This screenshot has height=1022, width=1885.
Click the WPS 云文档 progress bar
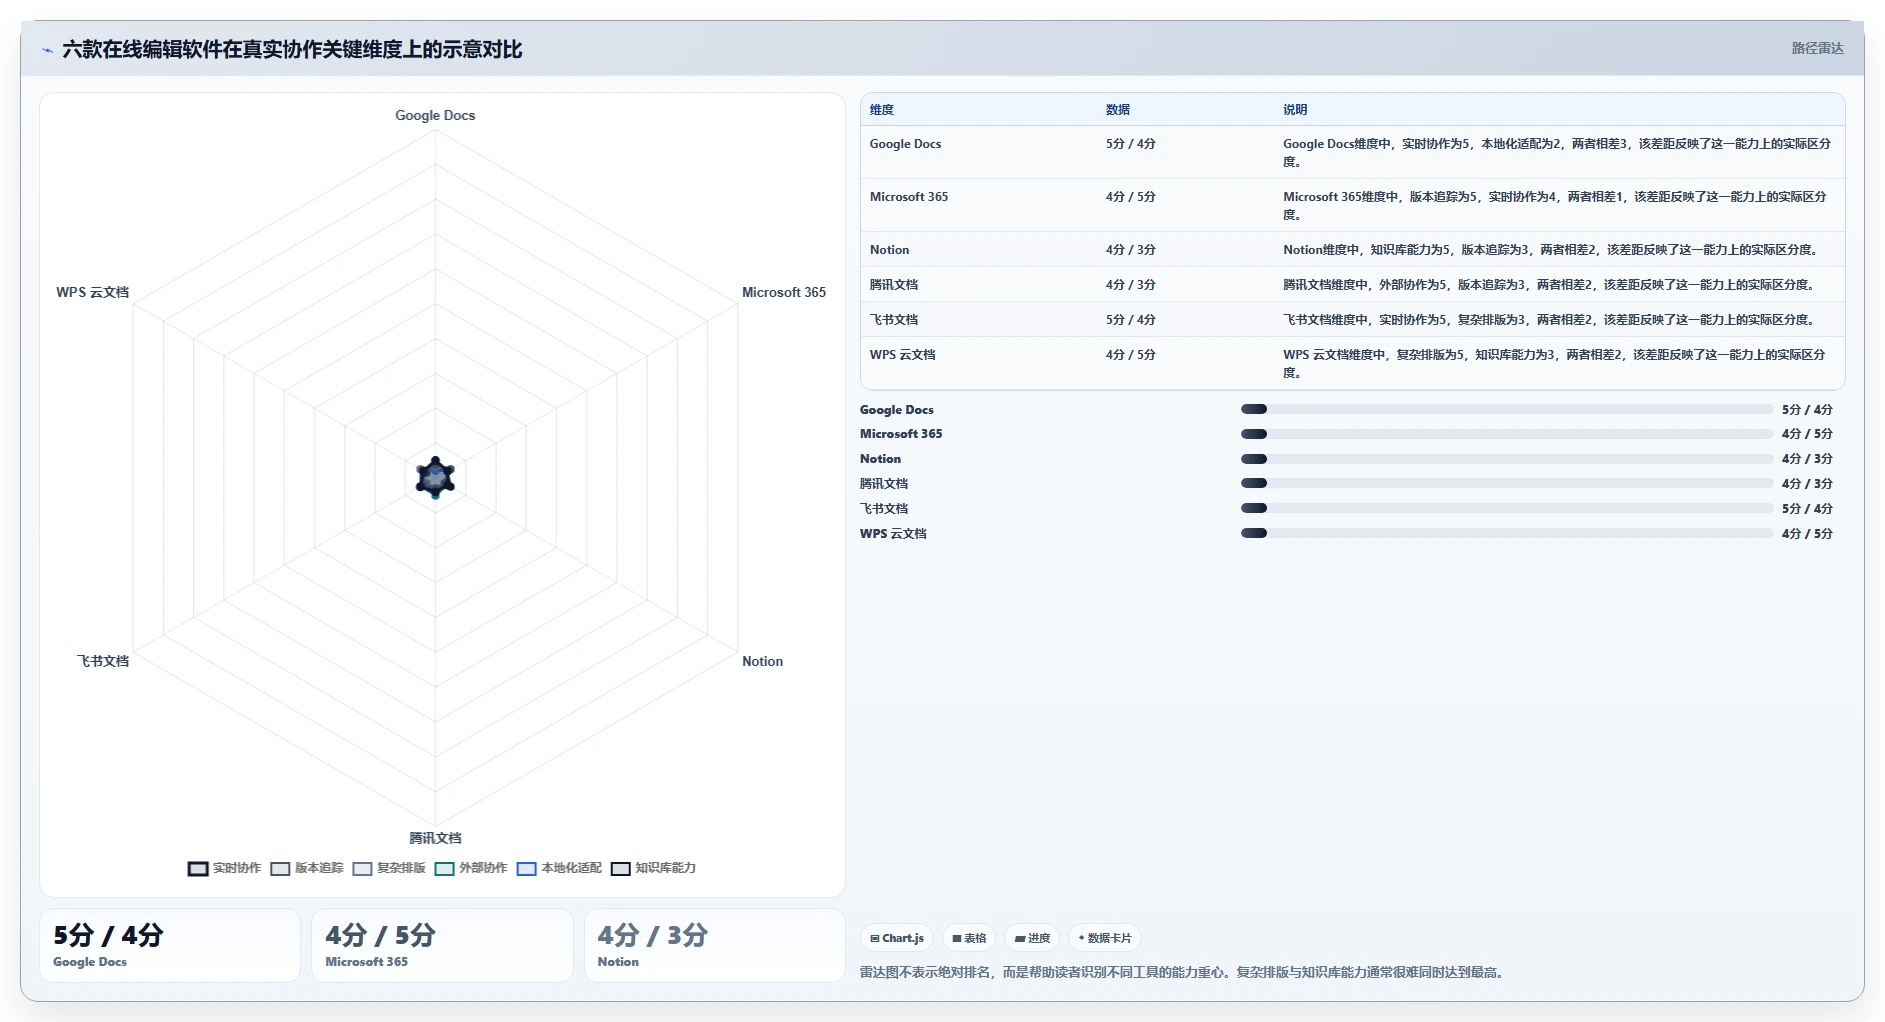click(x=1506, y=533)
